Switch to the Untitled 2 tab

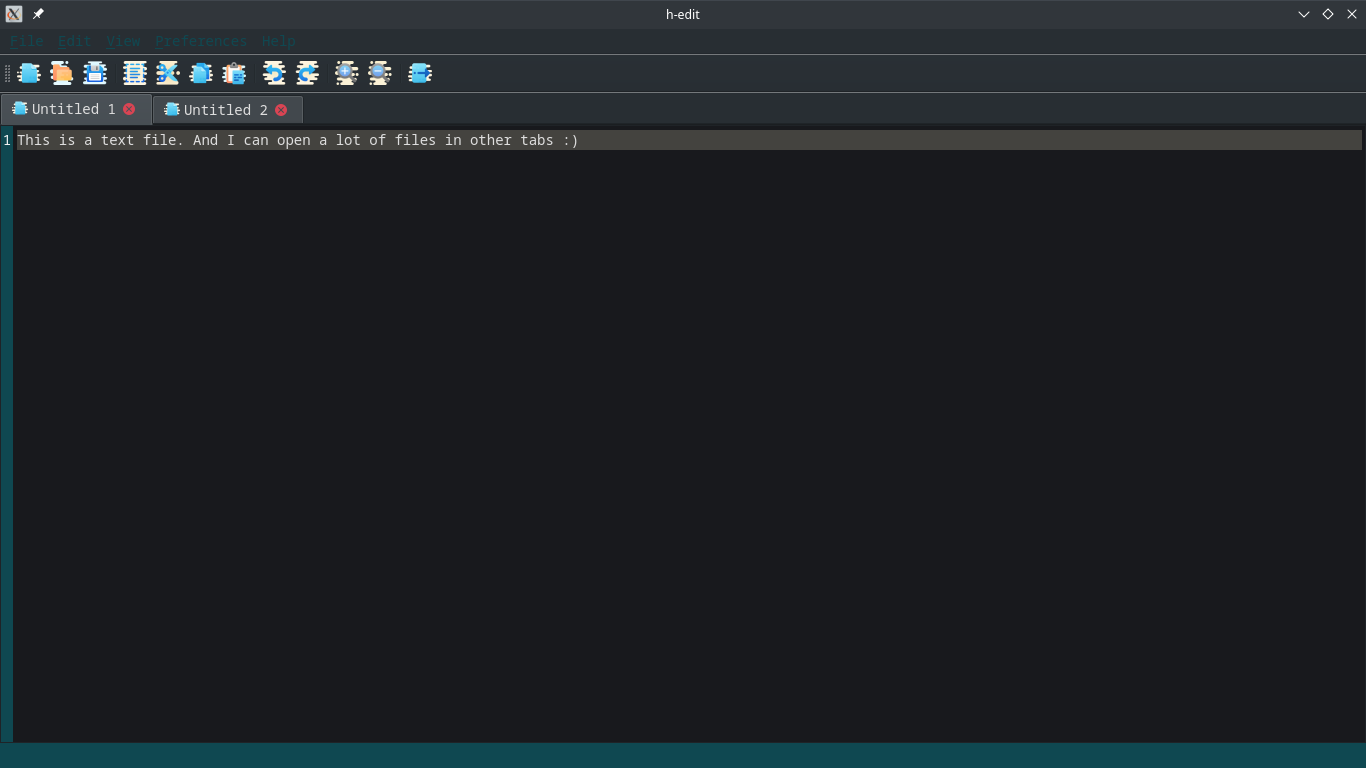(x=226, y=110)
